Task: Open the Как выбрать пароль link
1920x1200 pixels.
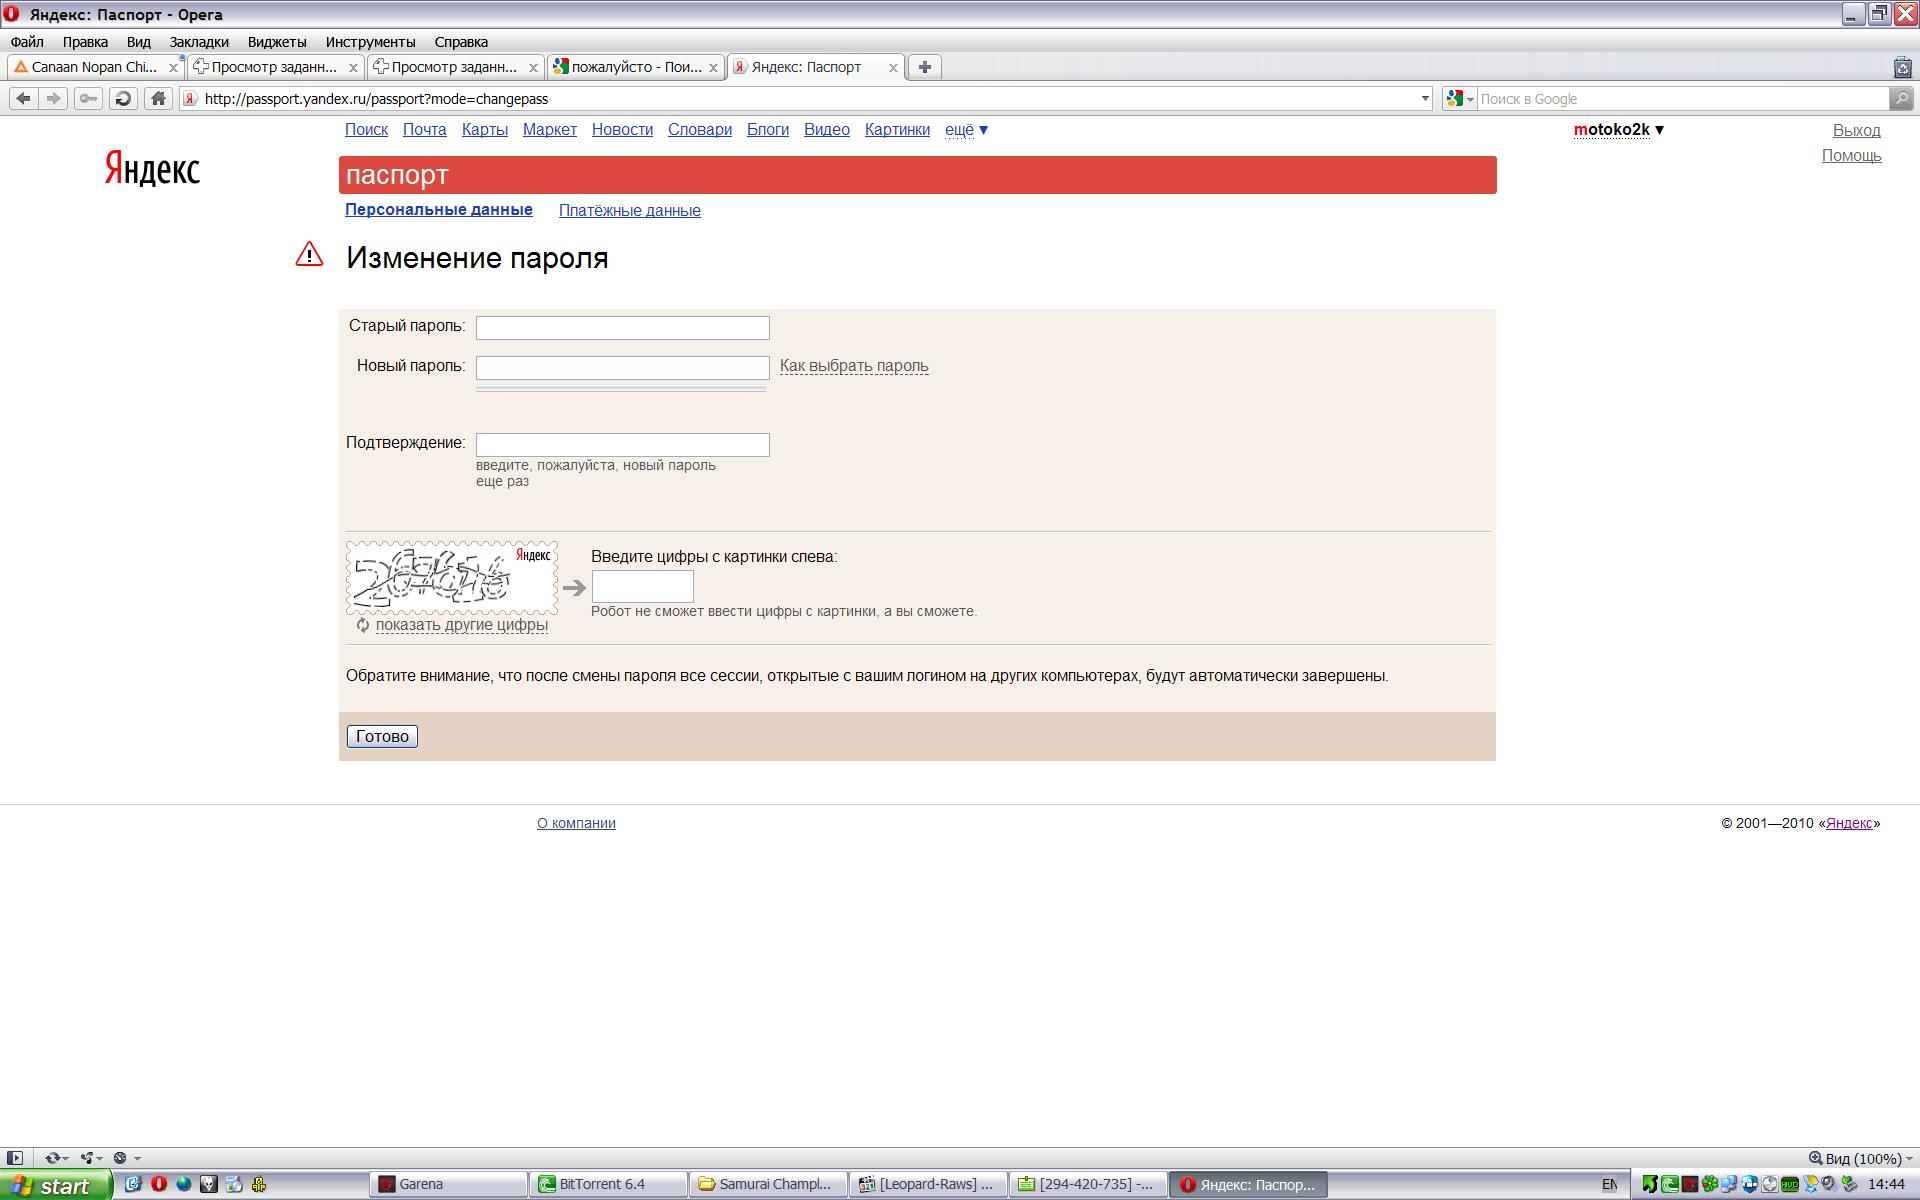Action: (853, 366)
